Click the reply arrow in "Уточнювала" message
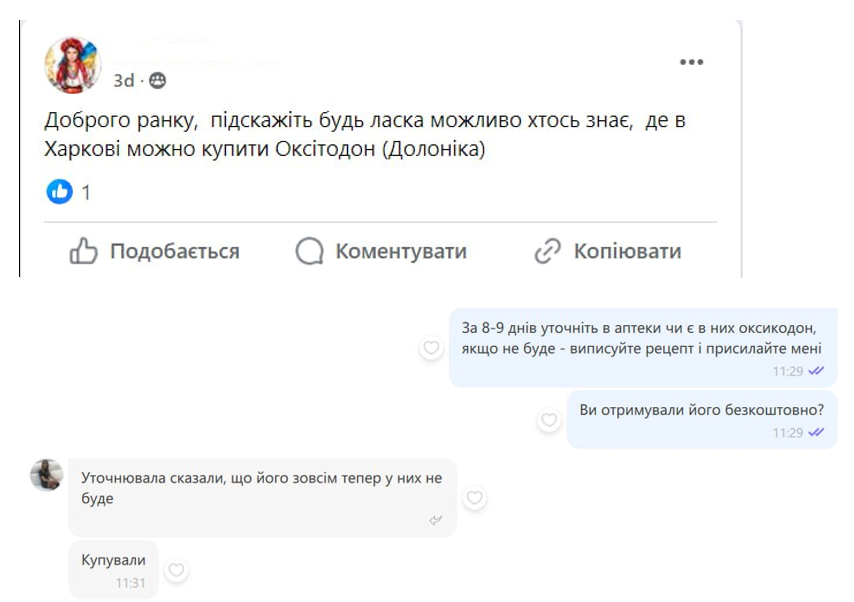Viewport: 854px width, 602px height. [x=436, y=520]
